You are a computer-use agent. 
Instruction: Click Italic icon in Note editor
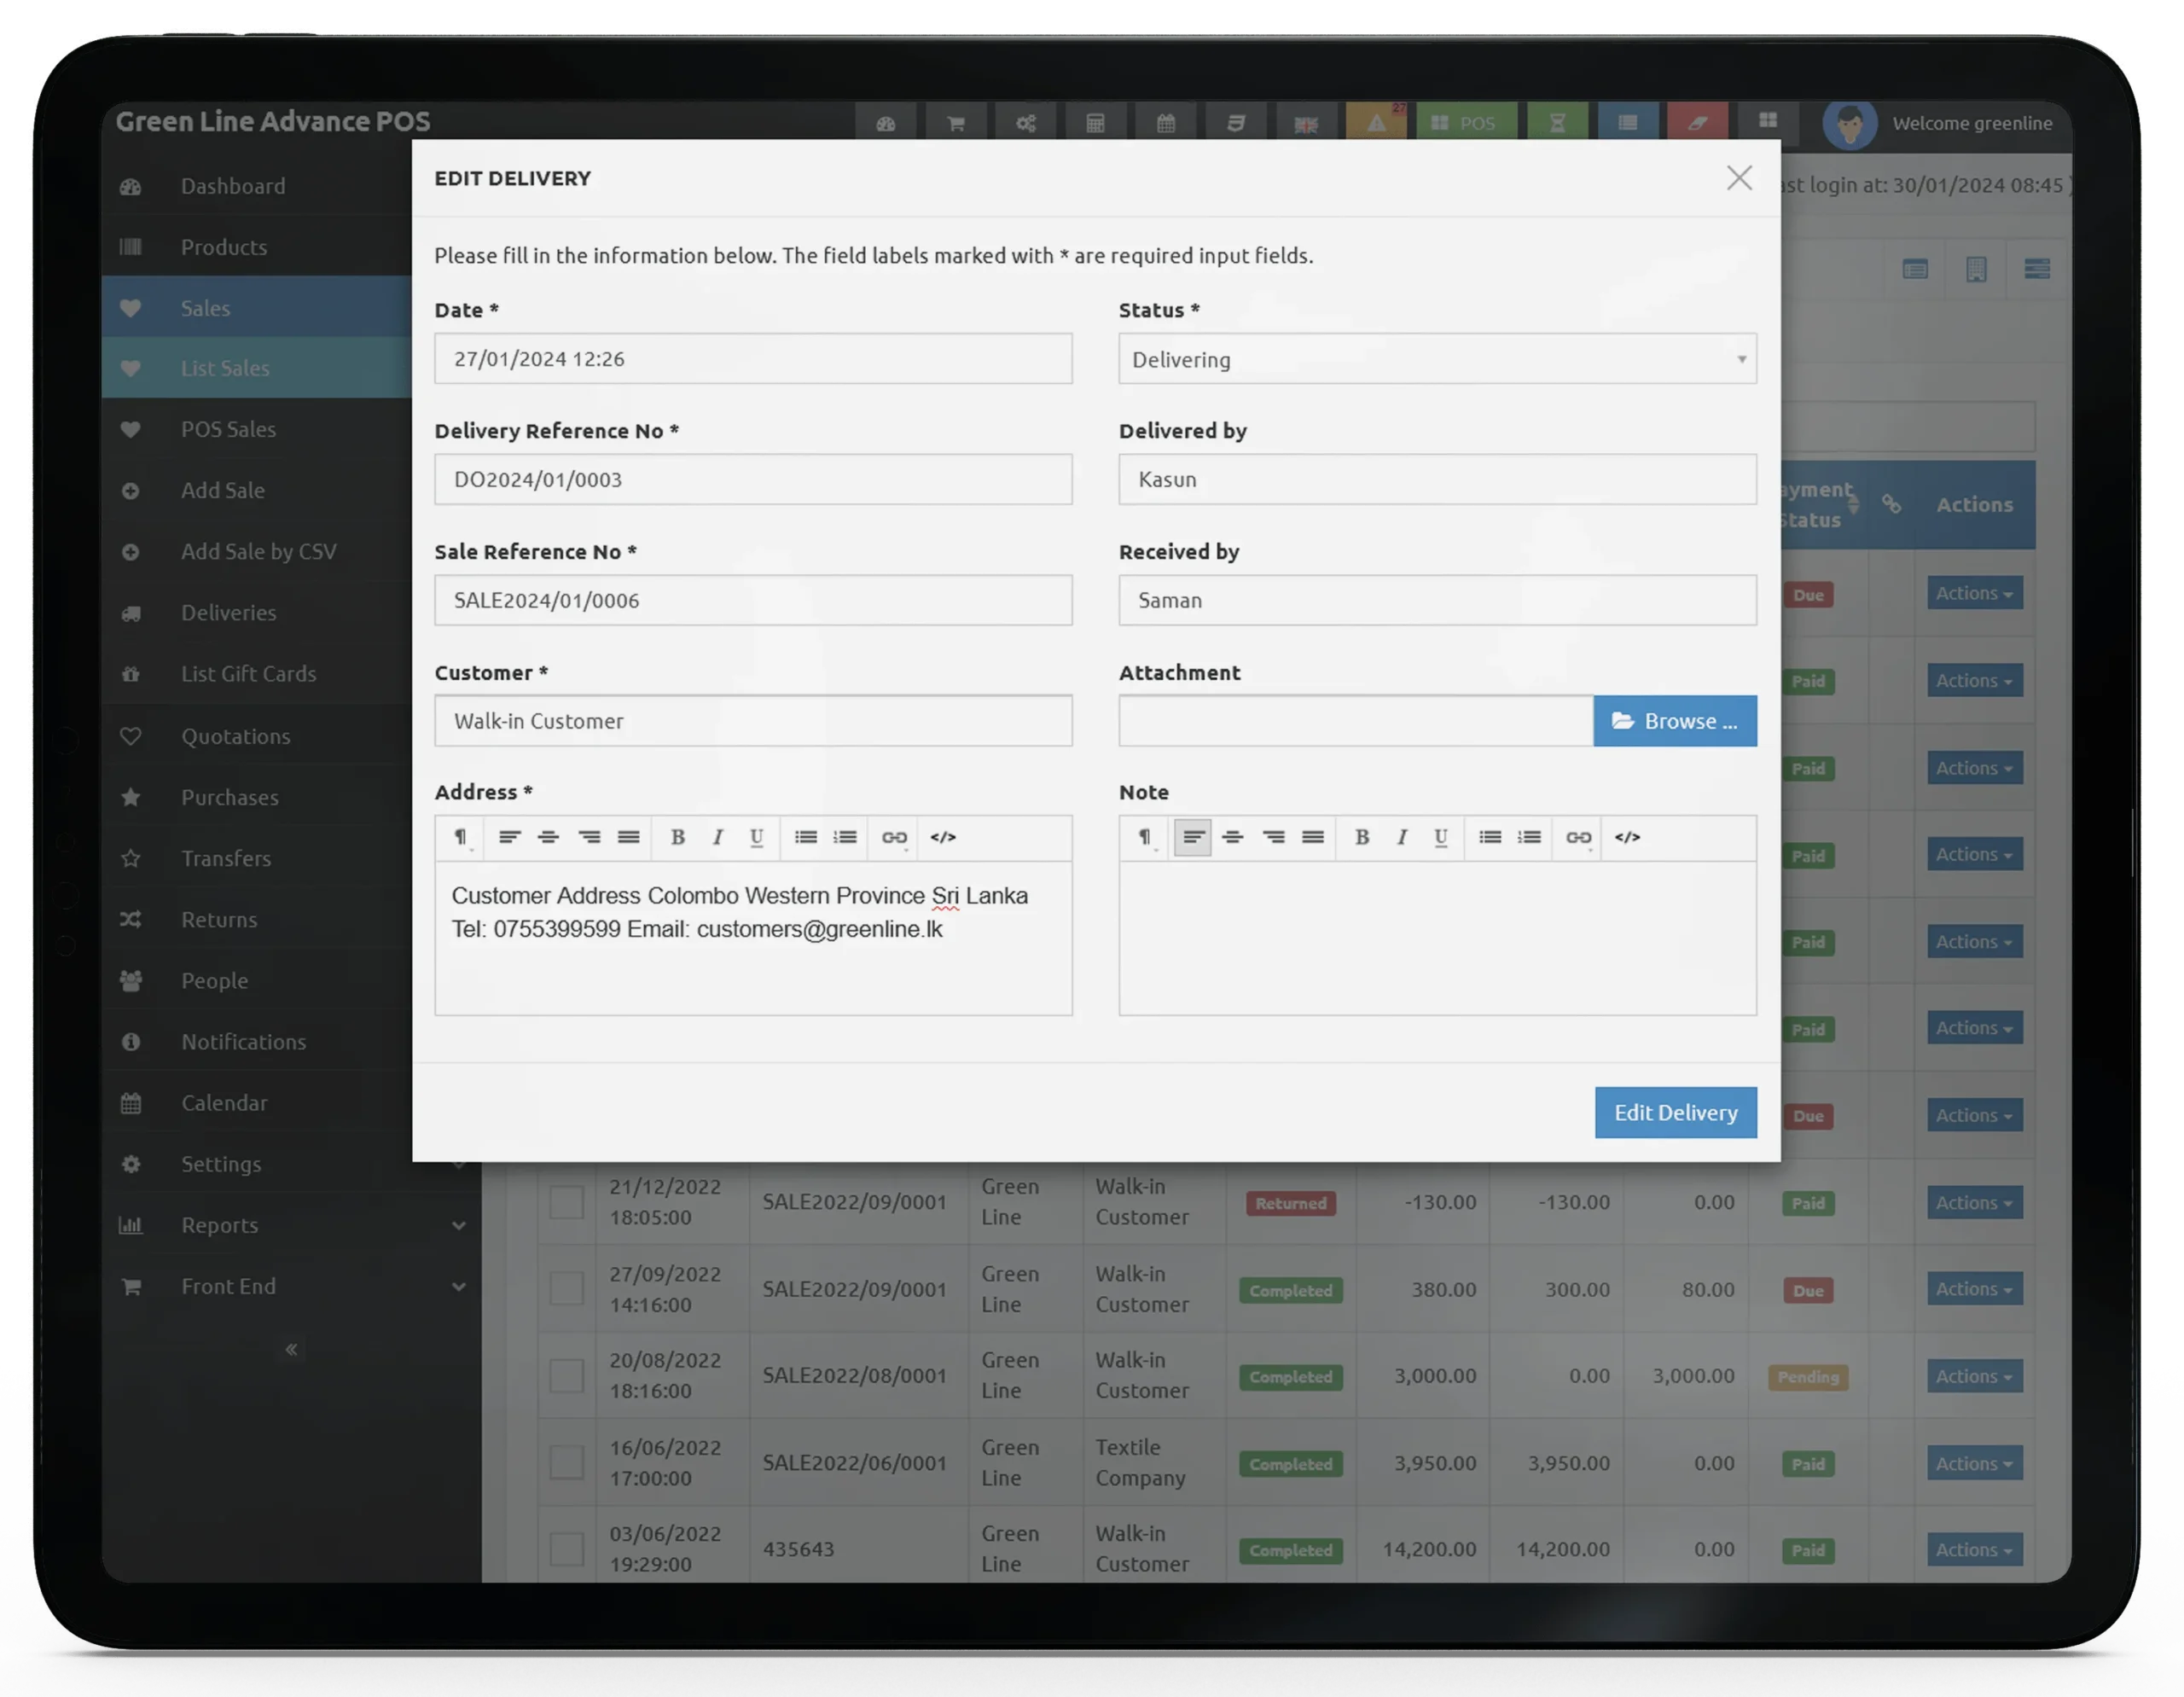[1401, 837]
